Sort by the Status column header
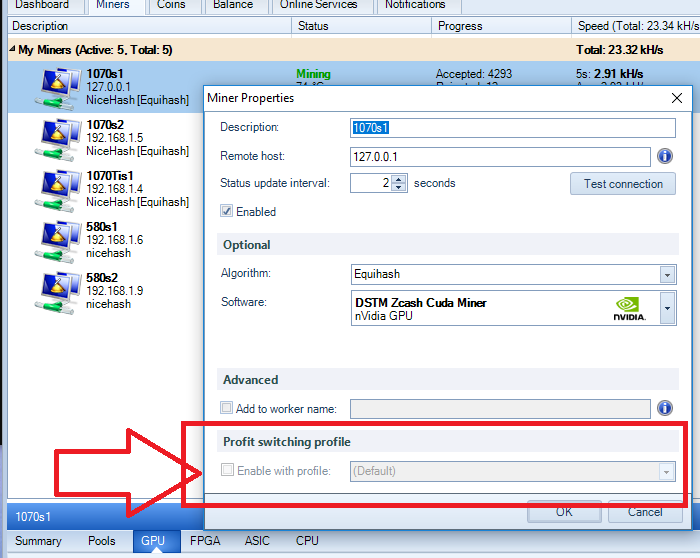The image size is (700, 558). (x=362, y=26)
